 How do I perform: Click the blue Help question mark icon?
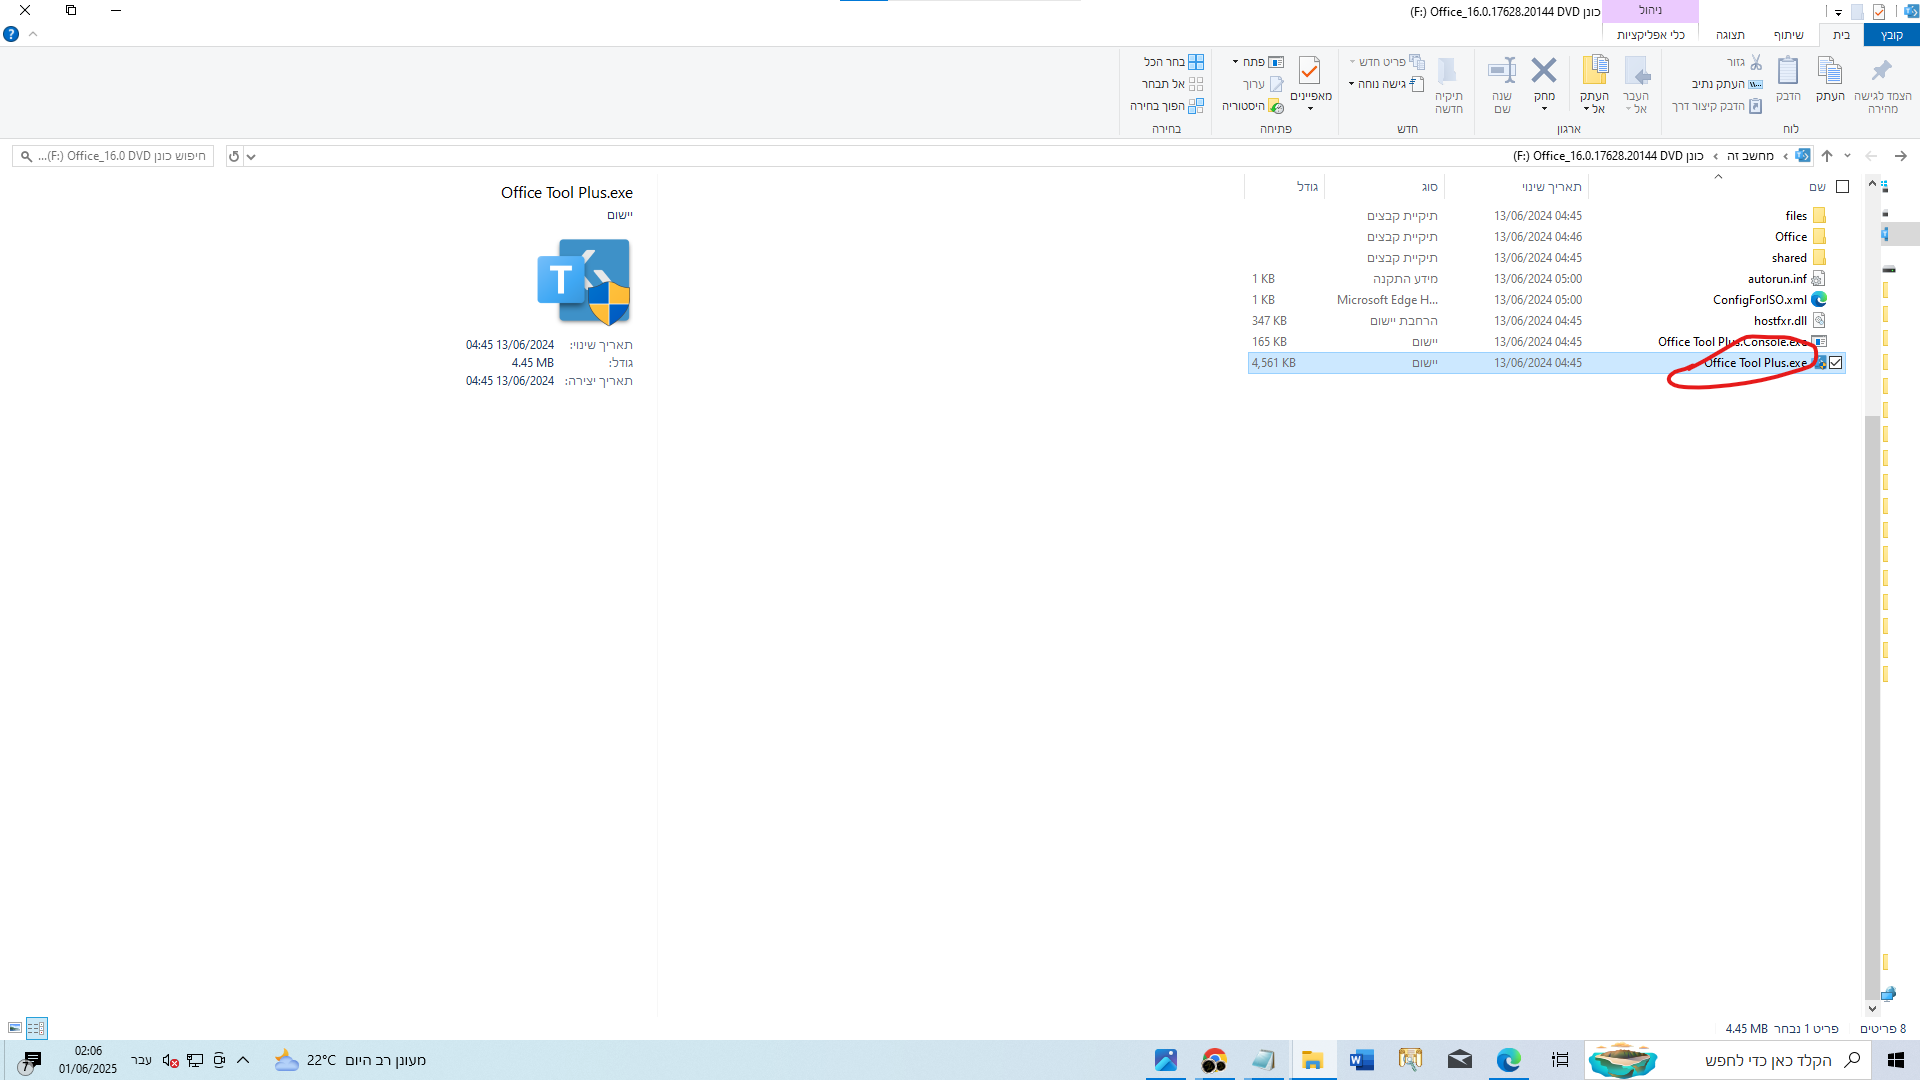[11, 34]
